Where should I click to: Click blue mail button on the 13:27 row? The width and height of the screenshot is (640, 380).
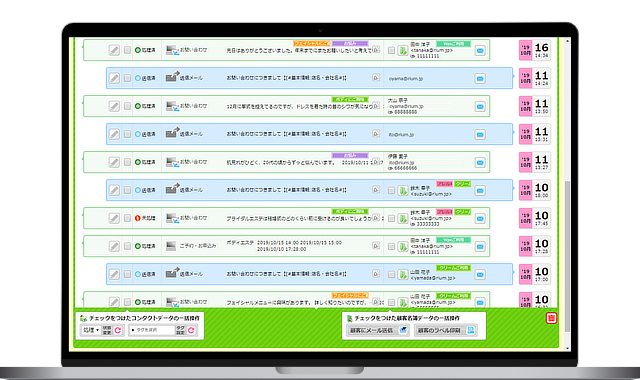pyautogui.click(x=480, y=162)
